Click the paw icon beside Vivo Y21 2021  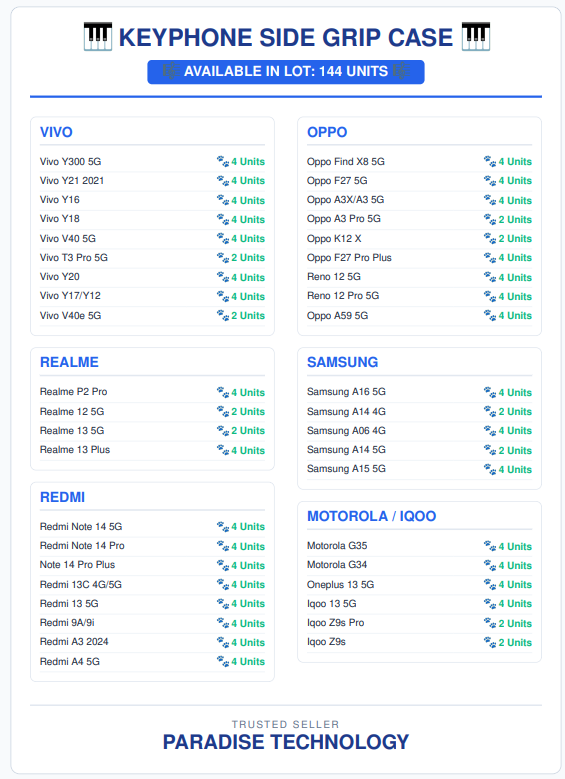(x=223, y=181)
